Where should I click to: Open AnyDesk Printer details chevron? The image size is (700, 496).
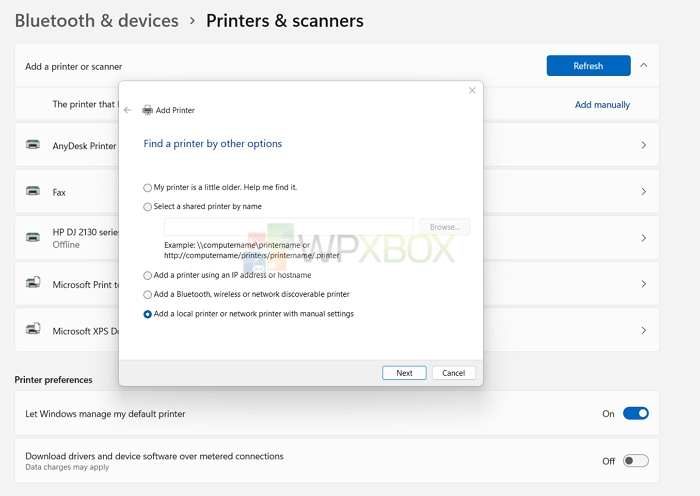tap(643, 145)
